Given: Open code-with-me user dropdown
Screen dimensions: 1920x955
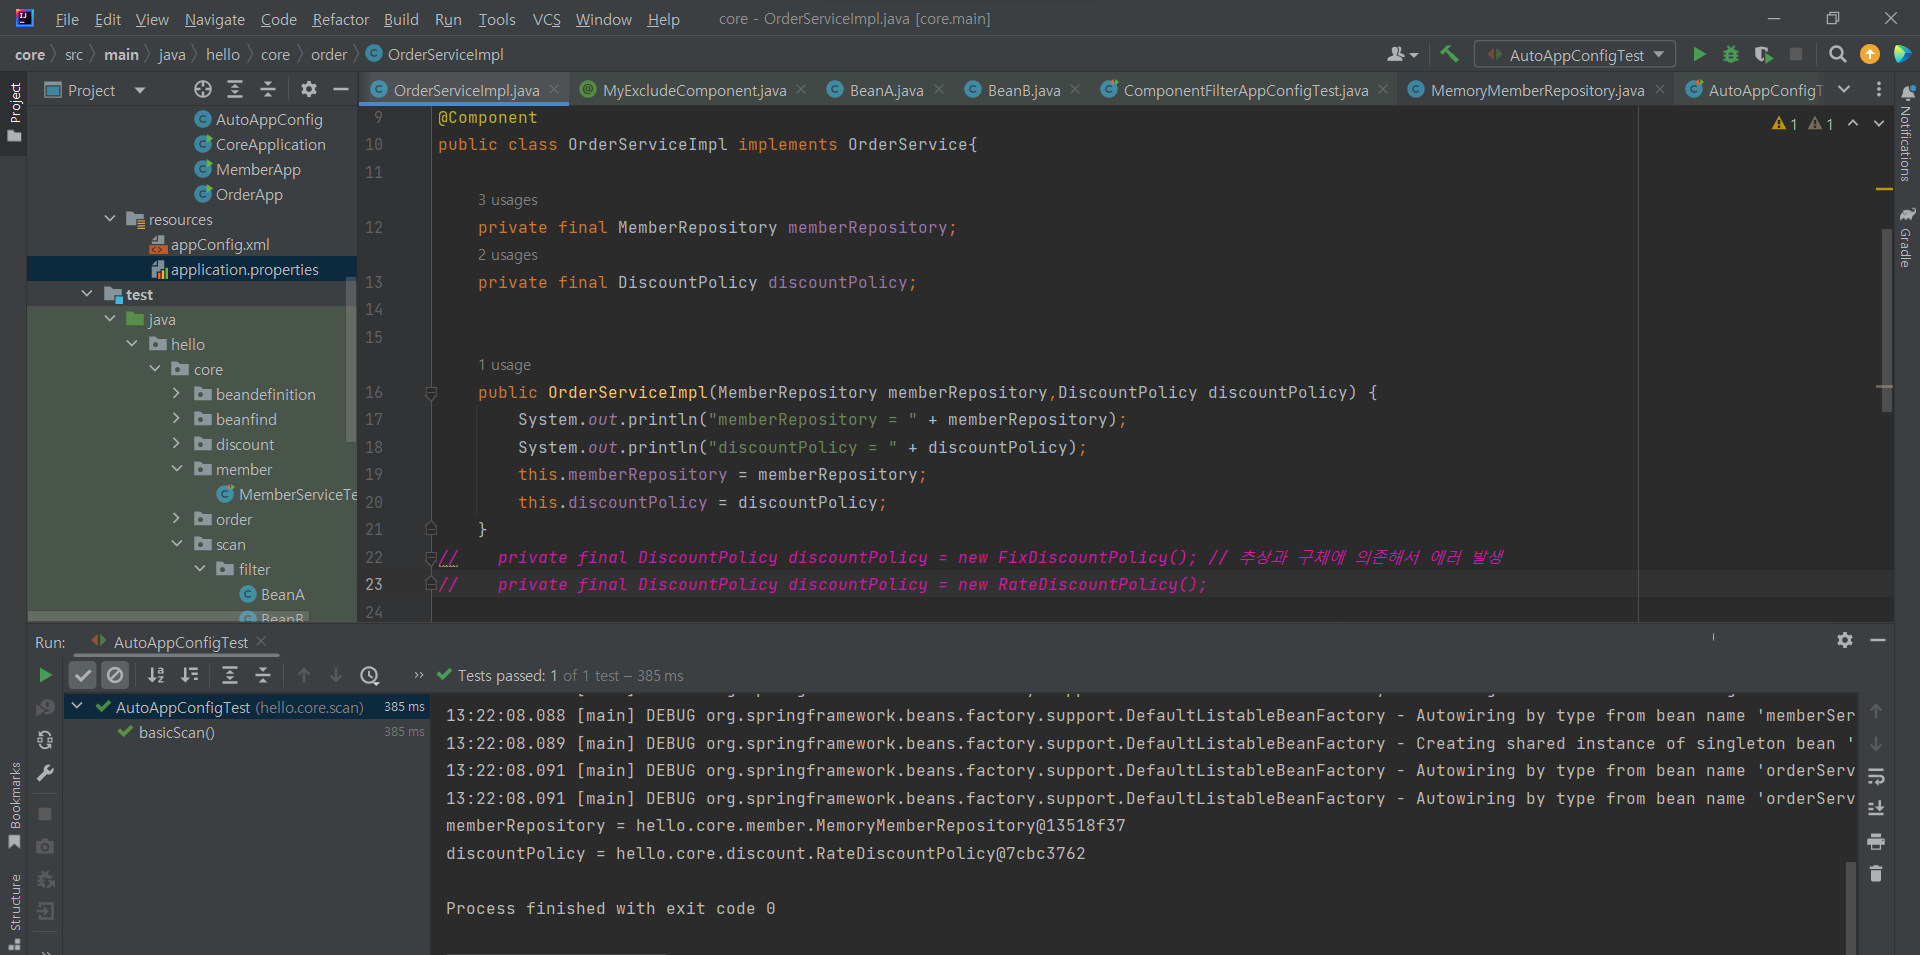Looking at the screenshot, I should pos(1403,54).
